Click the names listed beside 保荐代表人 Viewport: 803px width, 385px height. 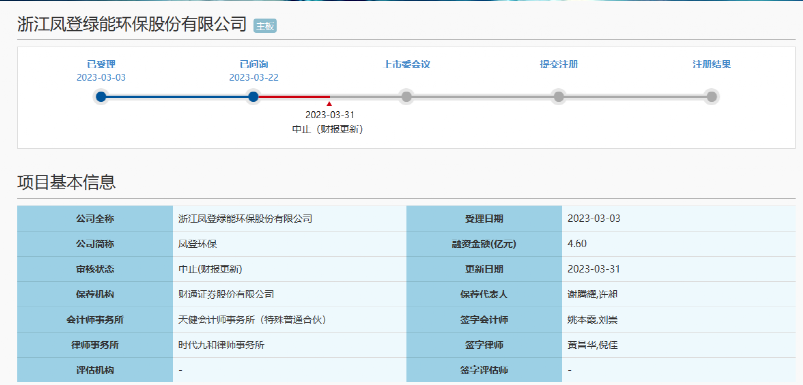pos(593,294)
